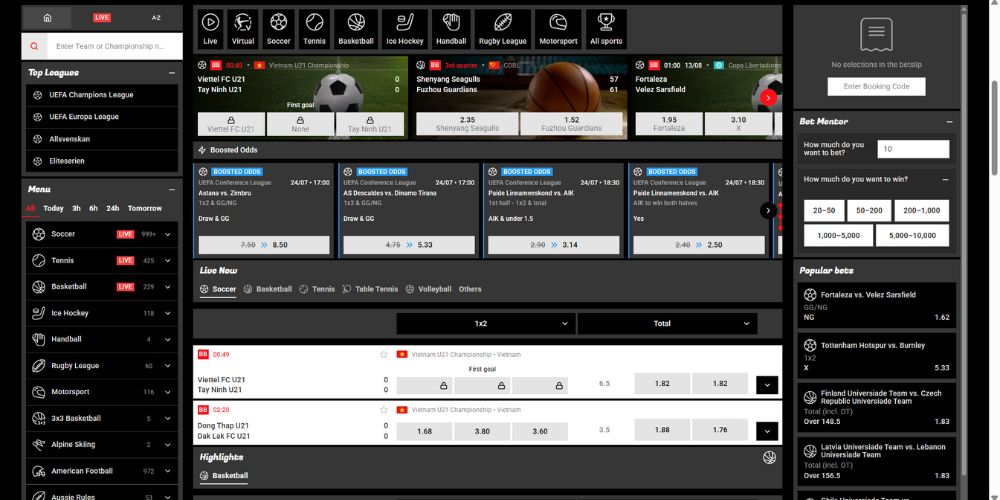Advance the featured matches carousel red arrow
The image size is (1000, 500).
click(768, 98)
